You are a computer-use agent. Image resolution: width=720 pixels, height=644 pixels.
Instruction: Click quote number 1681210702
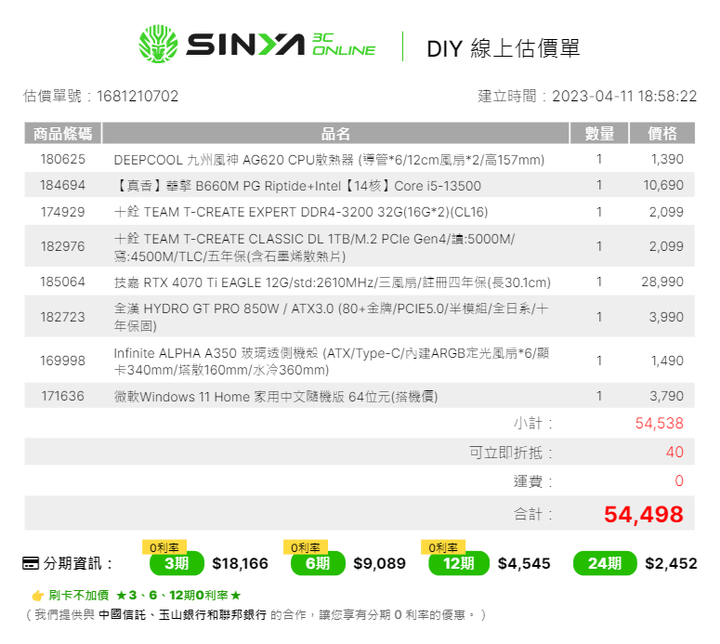[137, 96]
